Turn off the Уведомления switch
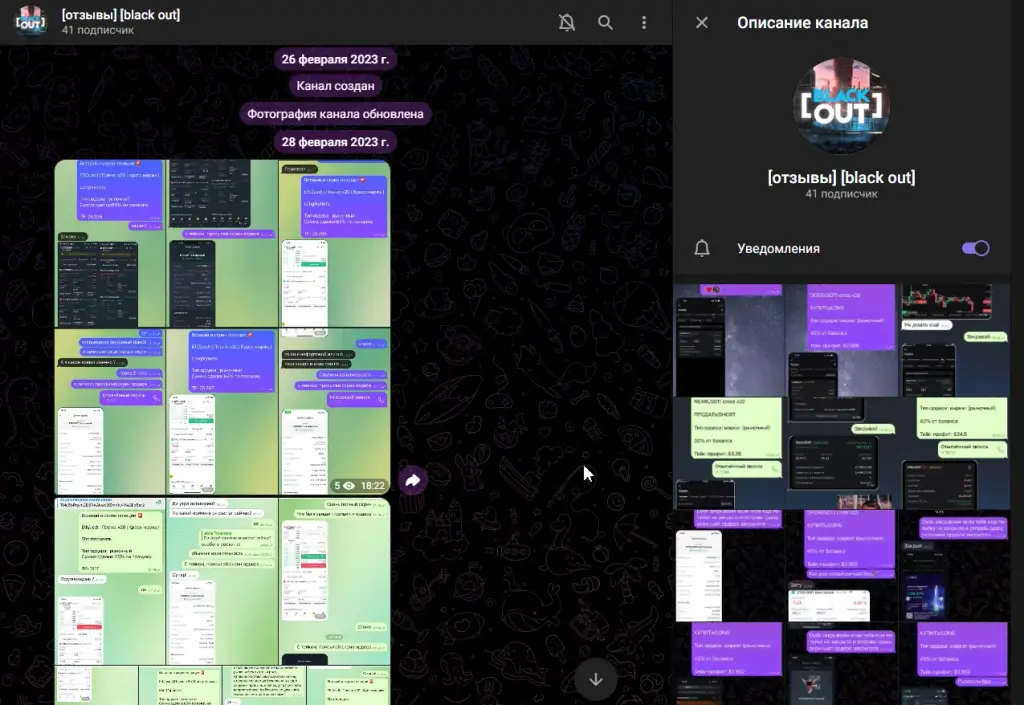 click(x=976, y=248)
